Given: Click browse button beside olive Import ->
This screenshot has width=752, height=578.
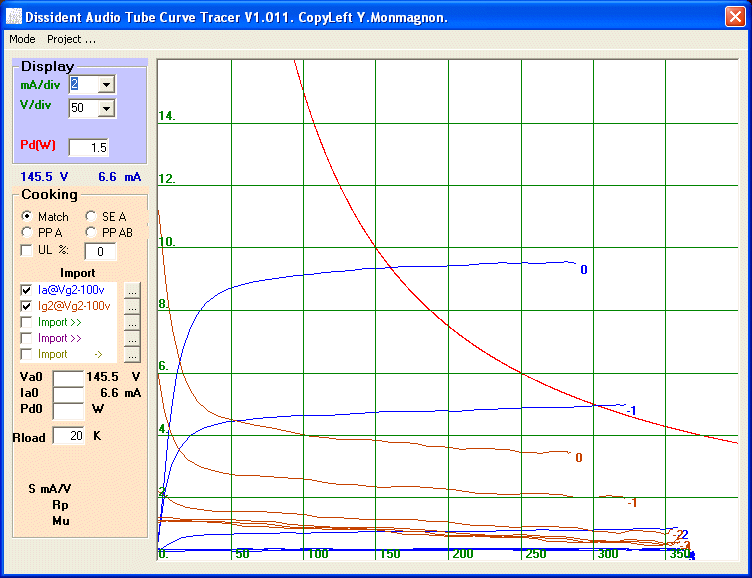Looking at the screenshot, I should click(x=132, y=354).
